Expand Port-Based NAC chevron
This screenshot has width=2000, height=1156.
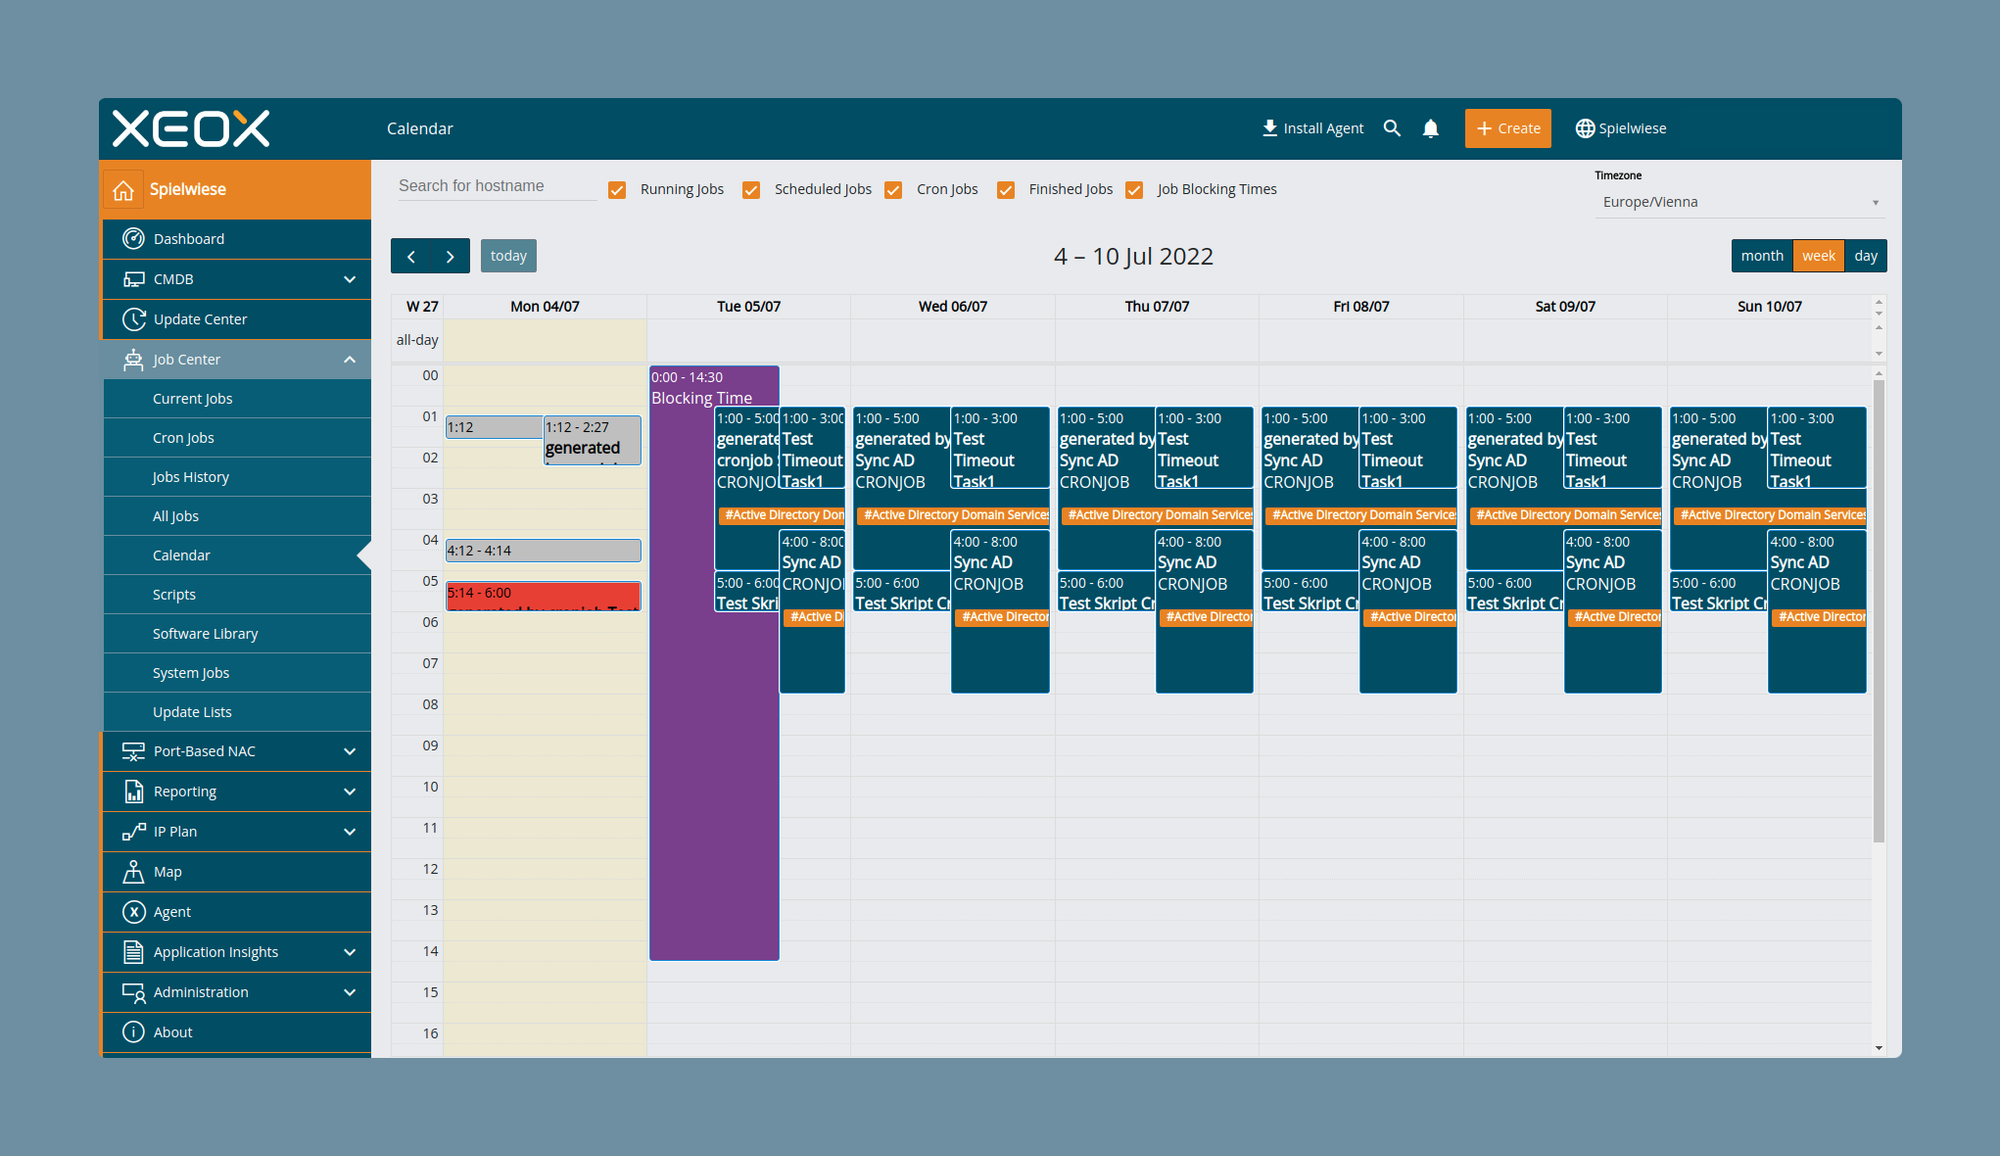point(349,751)
